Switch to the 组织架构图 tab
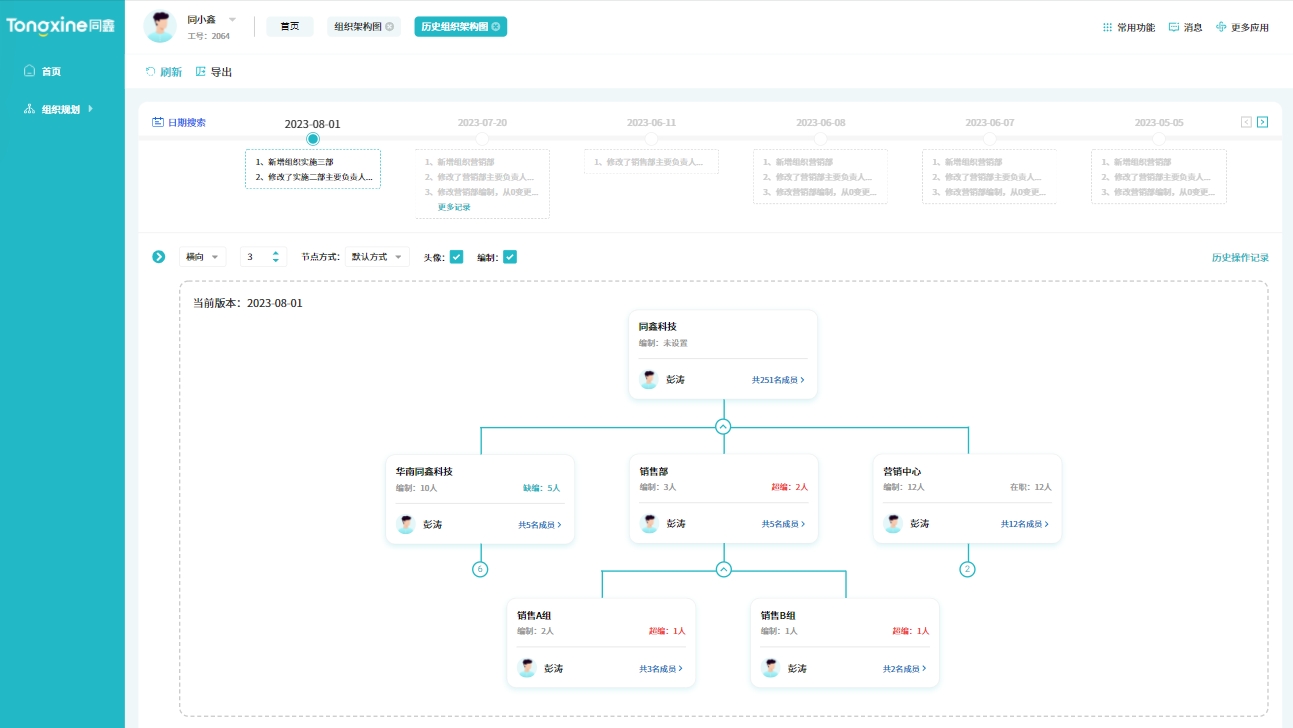The height and width of the screenshot is (728, 1293). [x=363, y=27]
